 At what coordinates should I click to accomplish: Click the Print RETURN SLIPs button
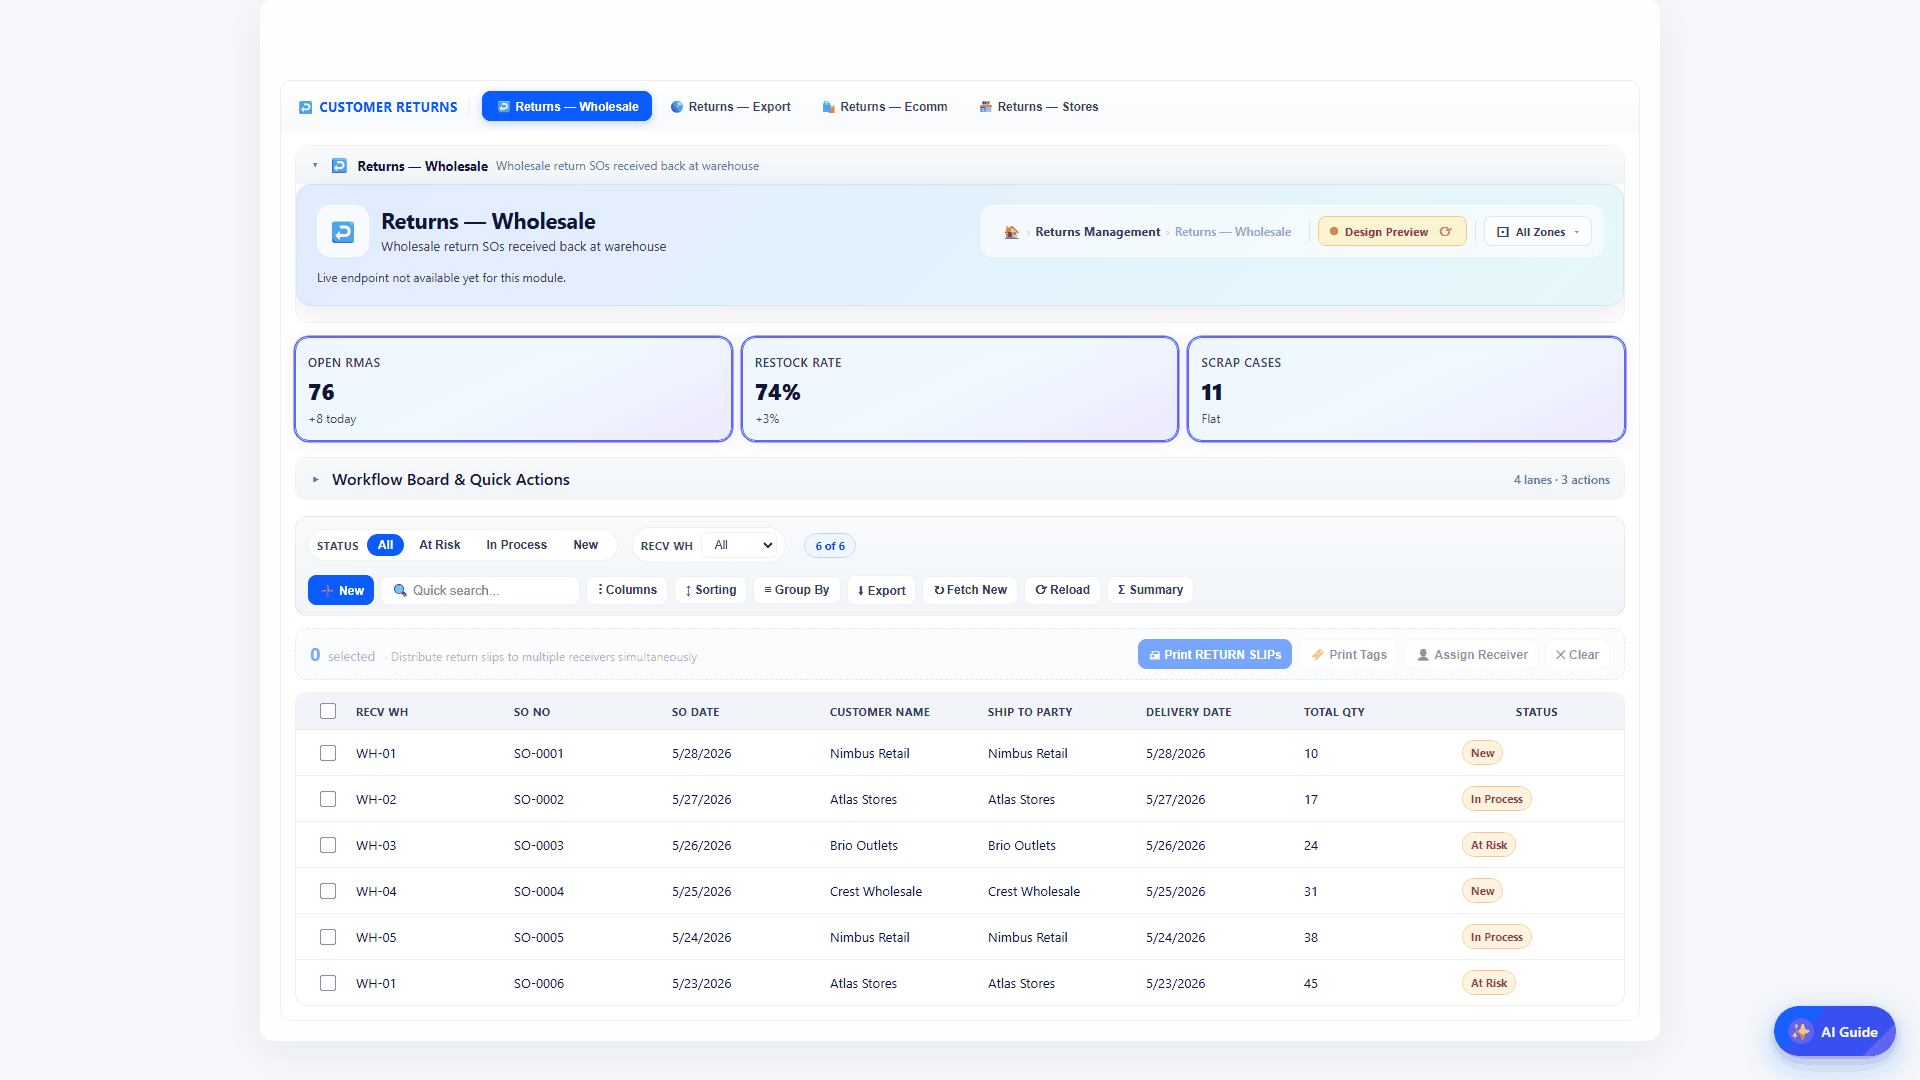[1215, 655]
